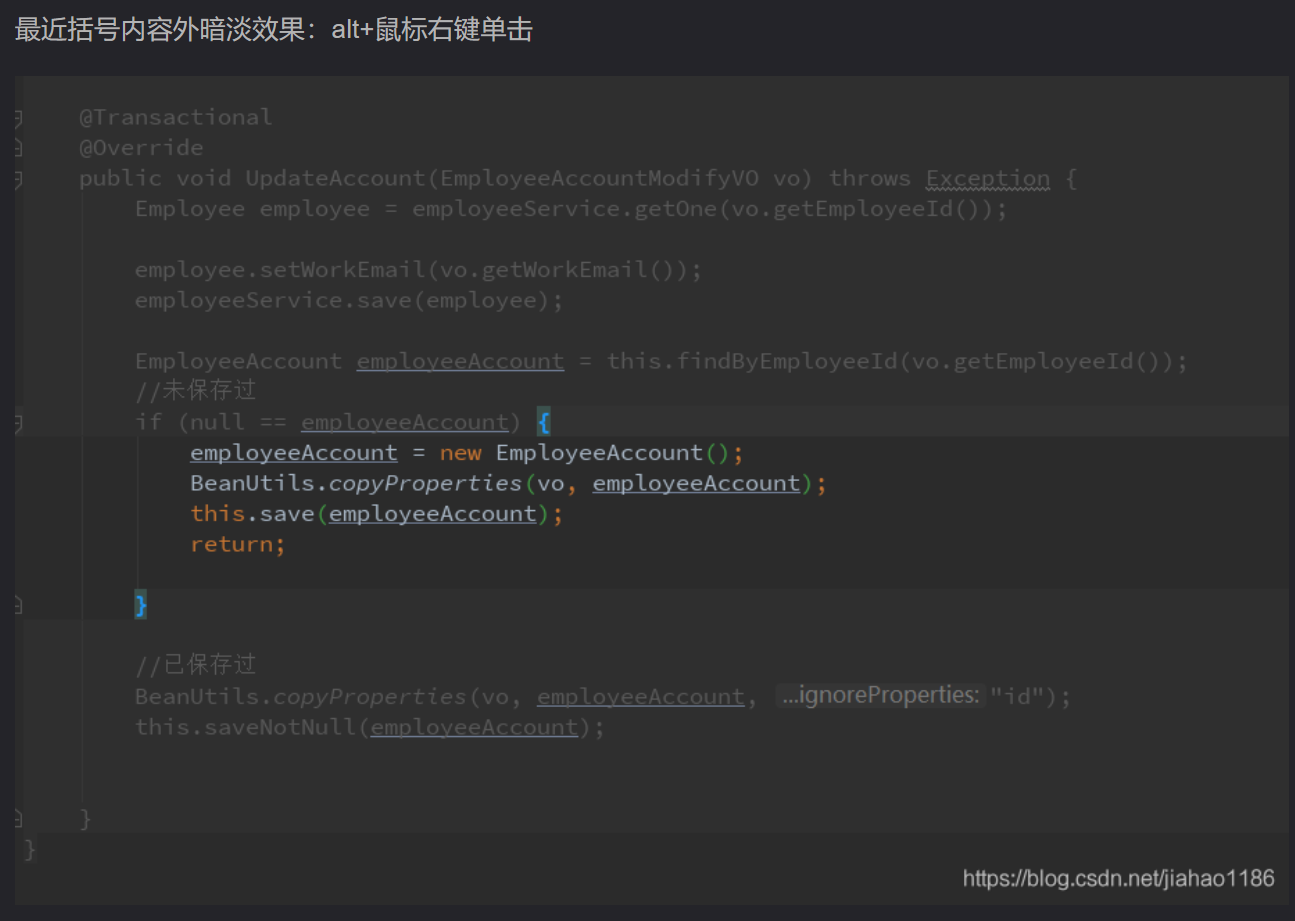Collapse the fold marker beside @Transactional
The width and height of the screenshot is (1295, 921).
pyautogui.click(x=18, y=119)
